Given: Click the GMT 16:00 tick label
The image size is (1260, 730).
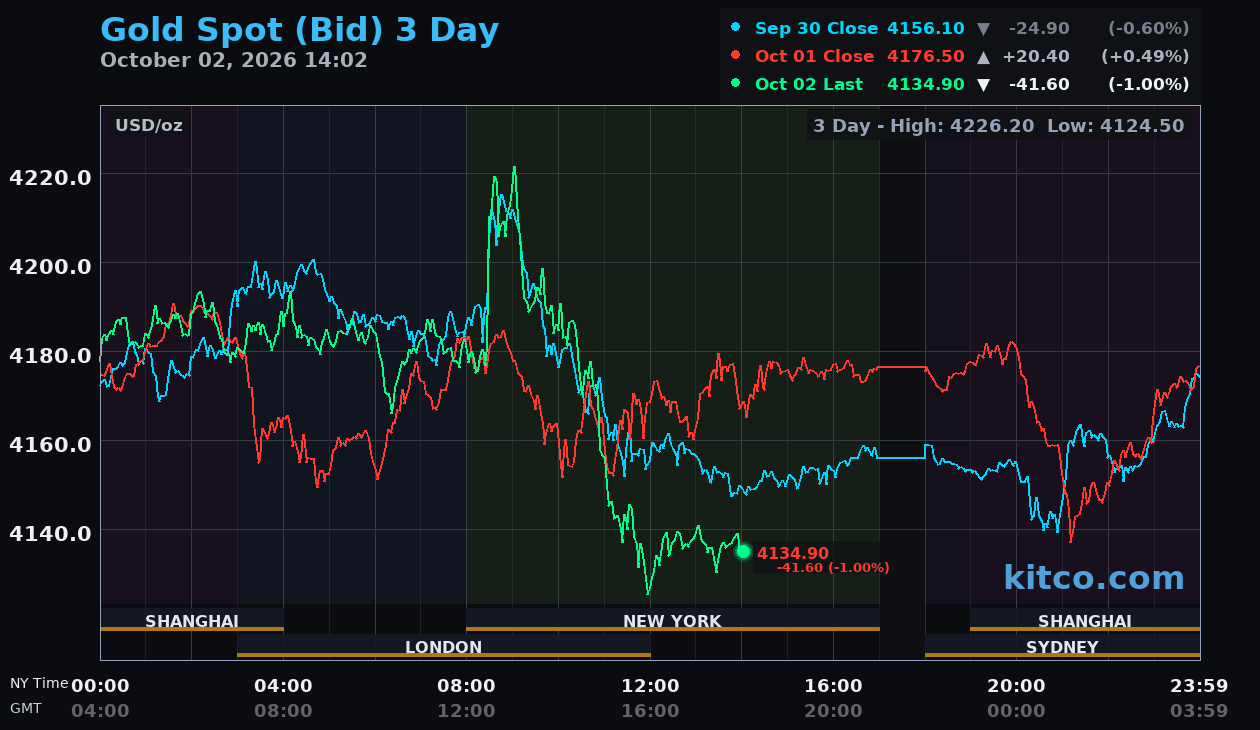Looking at the screenshot, I should click(x=650, y=711).
